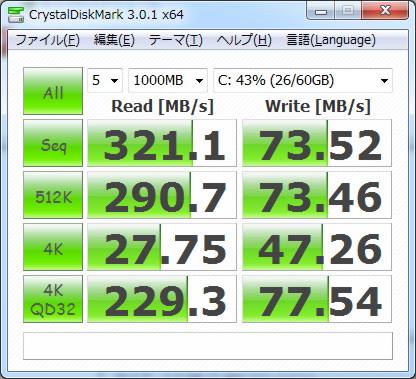Click the empty comment field at bottom
Screen dimensions: 416x379
click(x=208, y=346)
